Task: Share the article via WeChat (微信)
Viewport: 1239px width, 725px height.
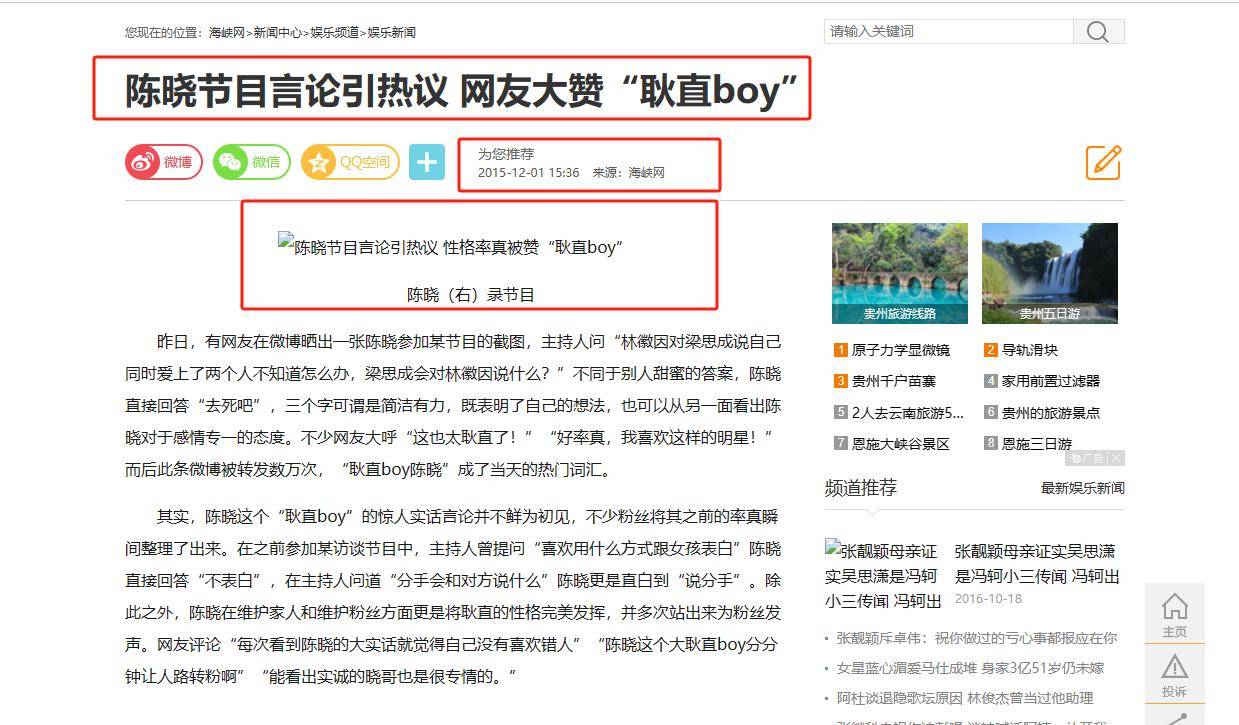Action: 252,162
